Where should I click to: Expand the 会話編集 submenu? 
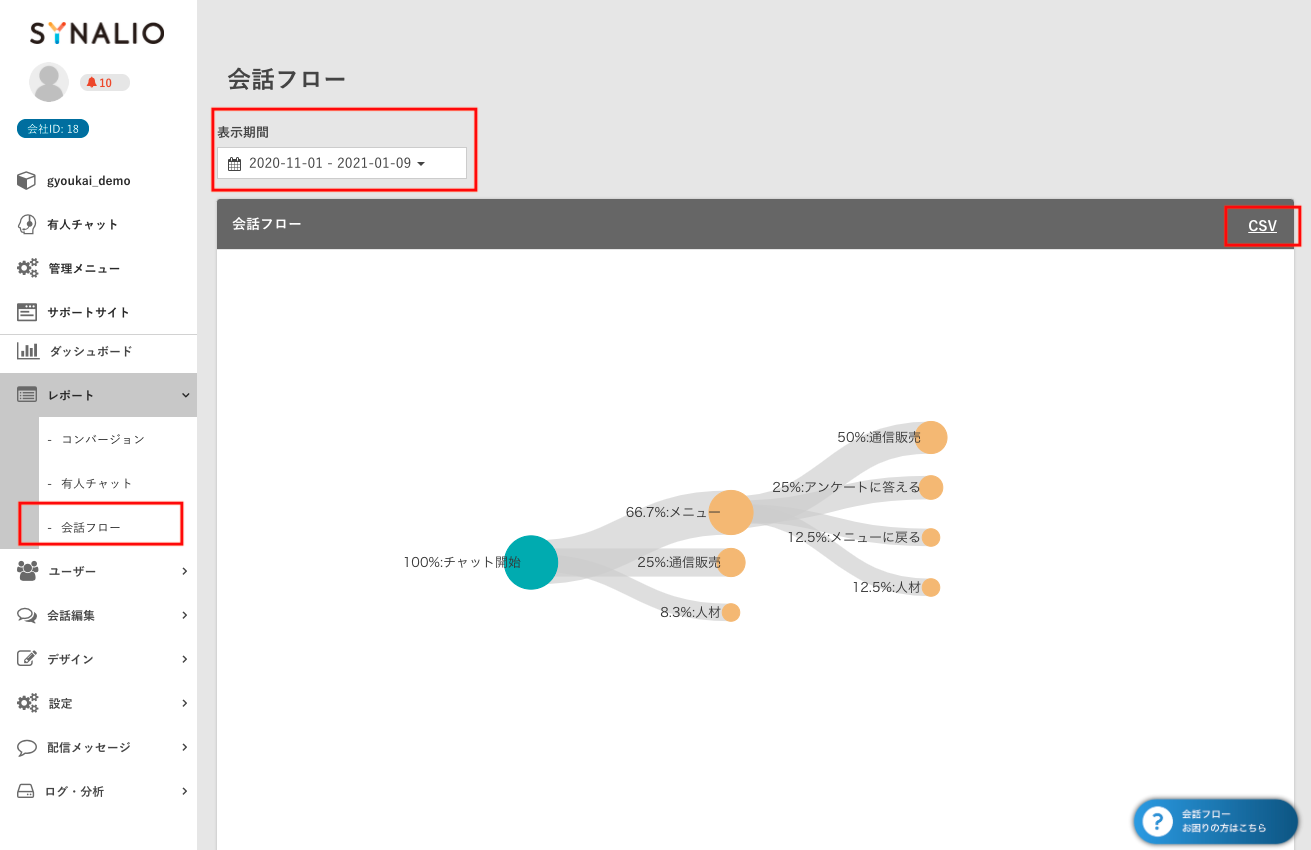tap(185, 615)
